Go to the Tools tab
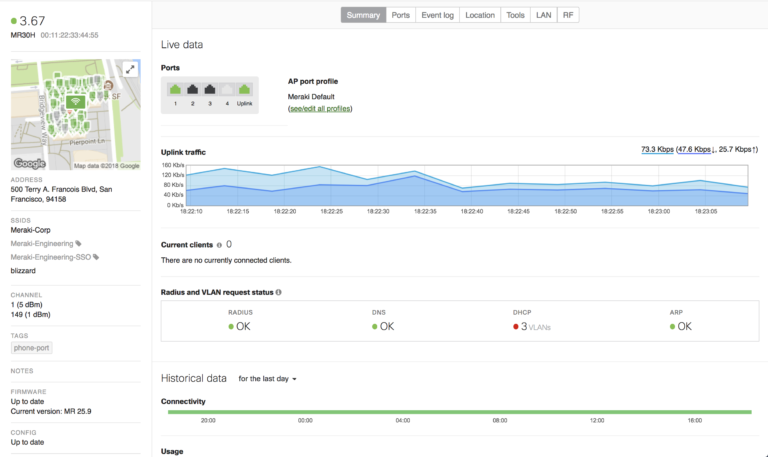Image resolution: width=768 pixels, height=457 pixels. pos(515,15)
